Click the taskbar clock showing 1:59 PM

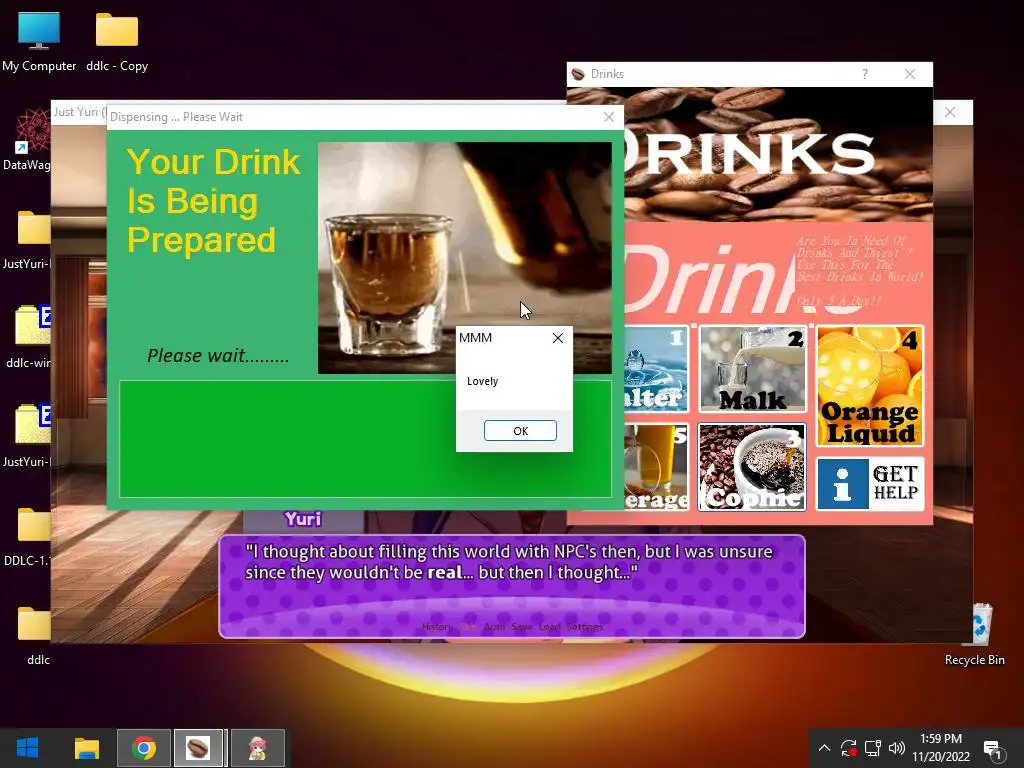pyautogui.click(x=940, y=748)
